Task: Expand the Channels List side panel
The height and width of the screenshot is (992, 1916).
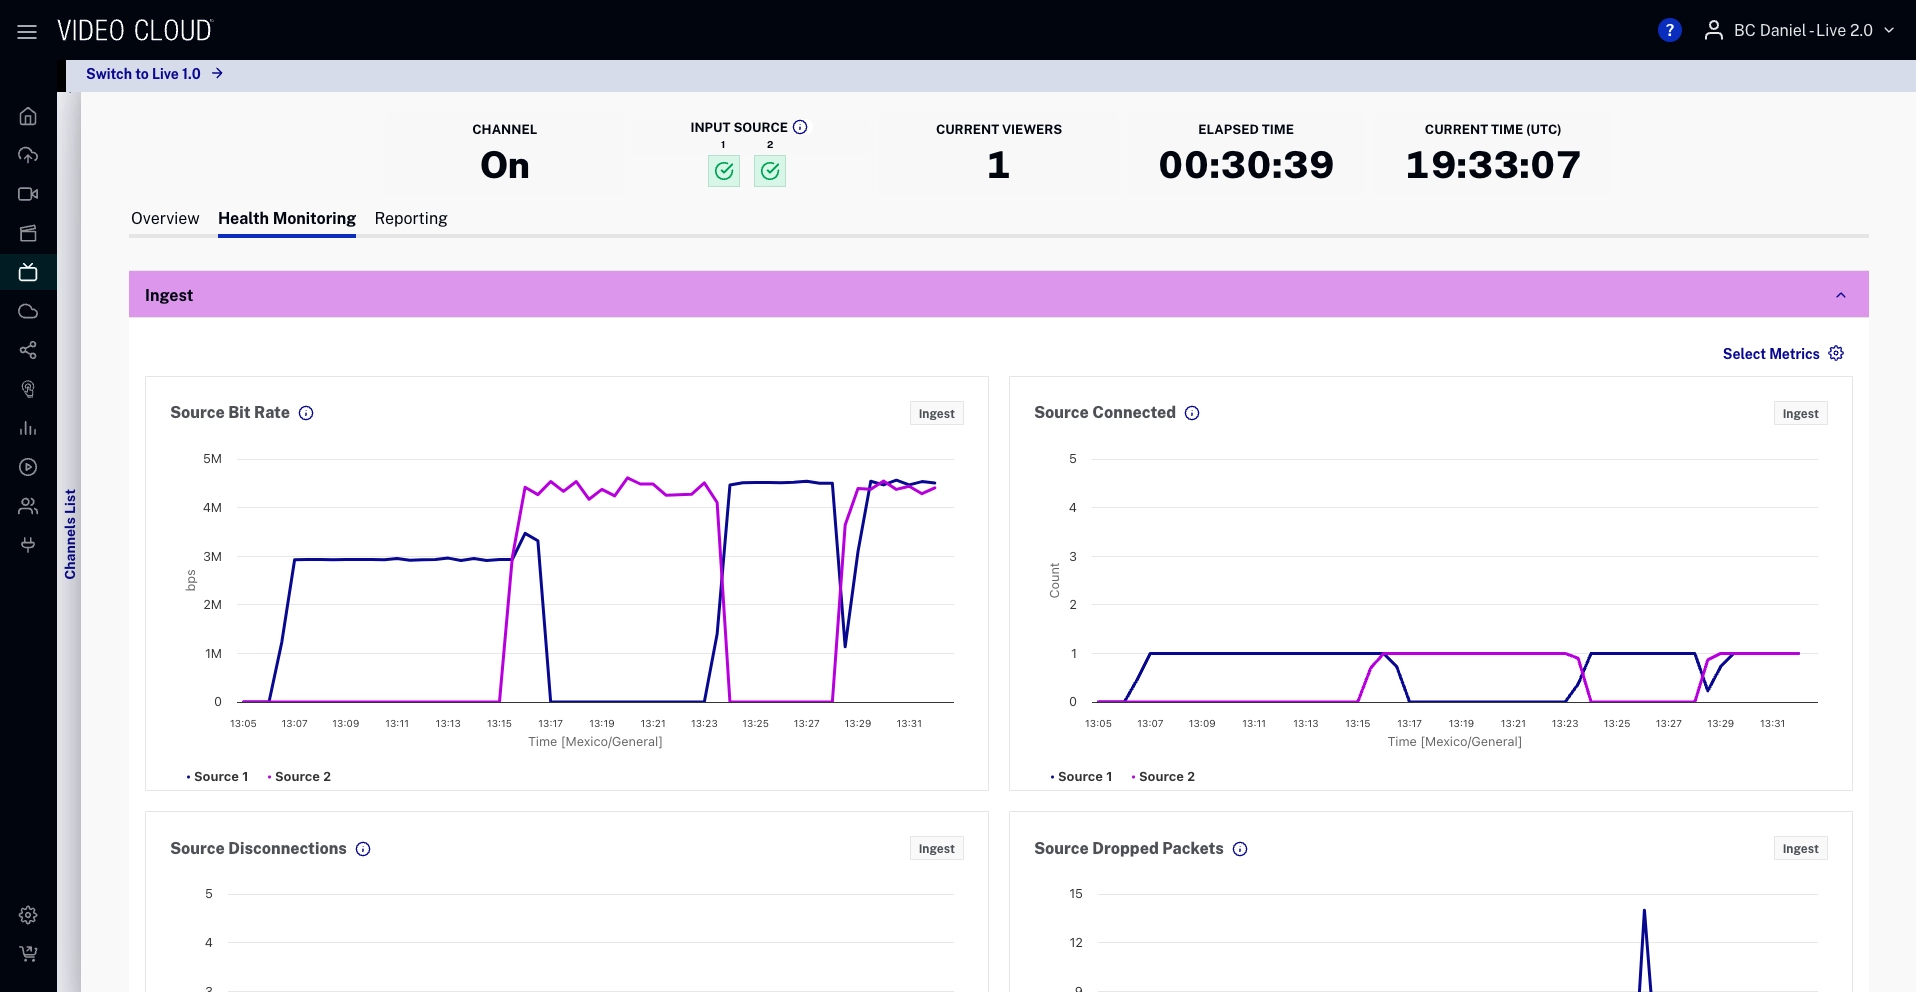Action: (x=70, y=534)
